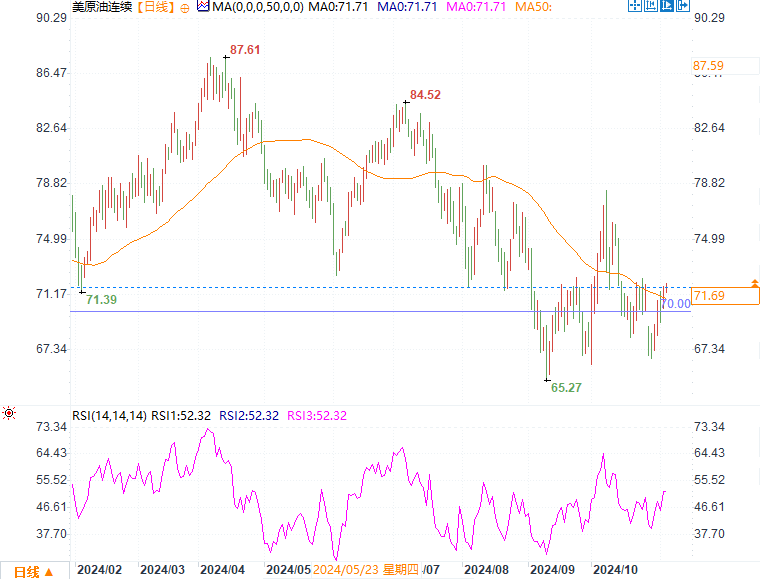The width and height of the screenshot is (760, 579).
Task: Click the 2024/03 date on time axis
Action: point(162,570)
